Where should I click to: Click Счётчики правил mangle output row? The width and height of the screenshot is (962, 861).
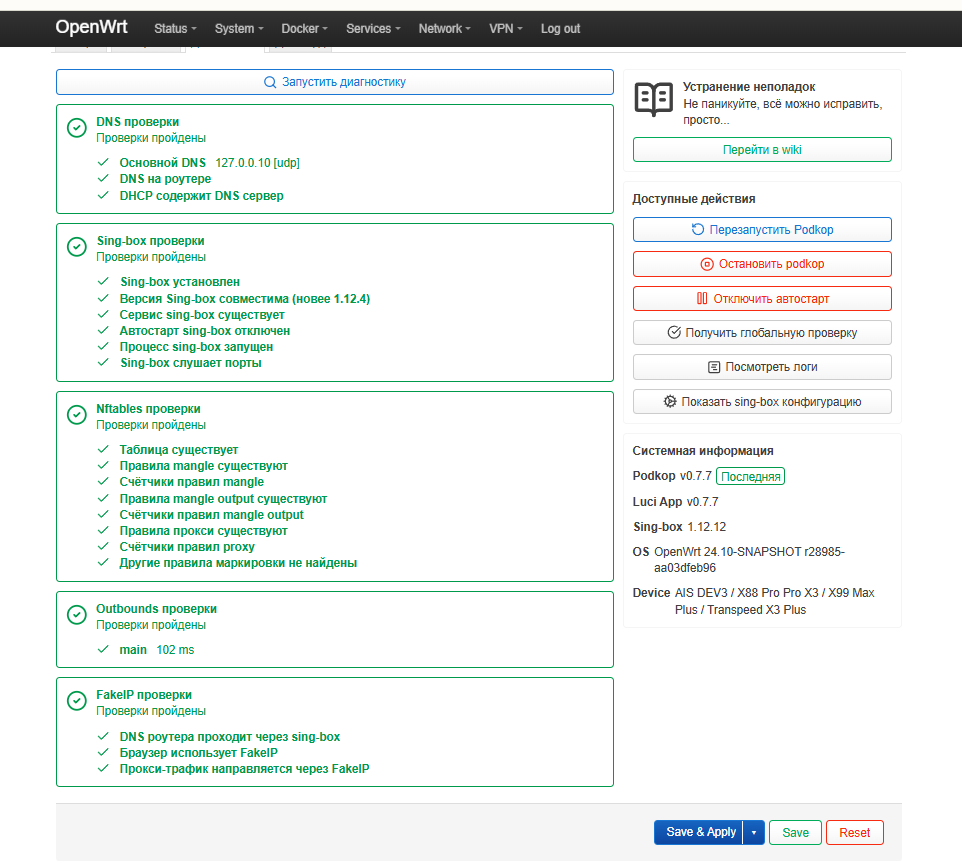coord(211,515)
